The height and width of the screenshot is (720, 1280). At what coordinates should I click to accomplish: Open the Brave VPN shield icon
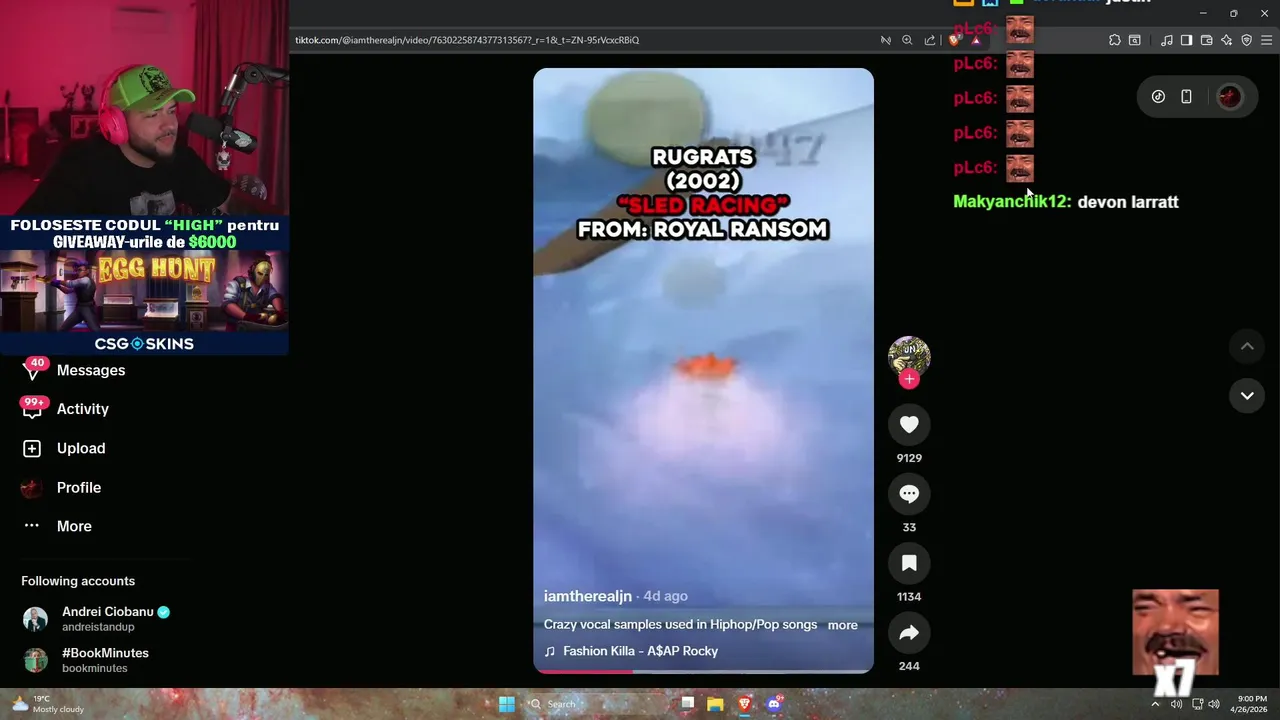[x=1247, y=40]
